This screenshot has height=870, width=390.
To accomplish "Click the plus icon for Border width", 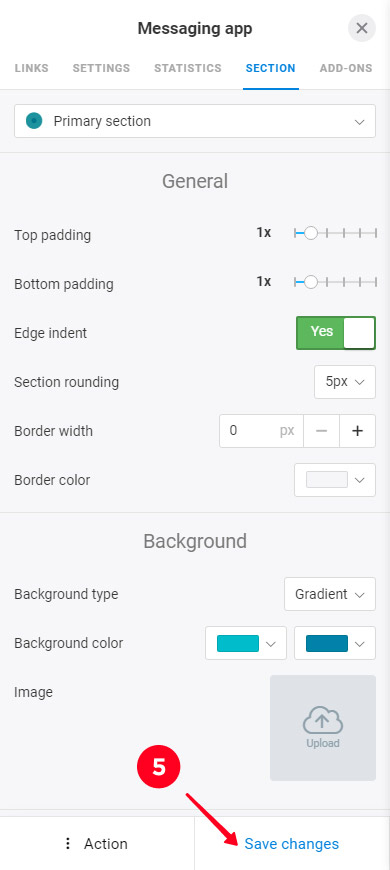I will (357, 431).
